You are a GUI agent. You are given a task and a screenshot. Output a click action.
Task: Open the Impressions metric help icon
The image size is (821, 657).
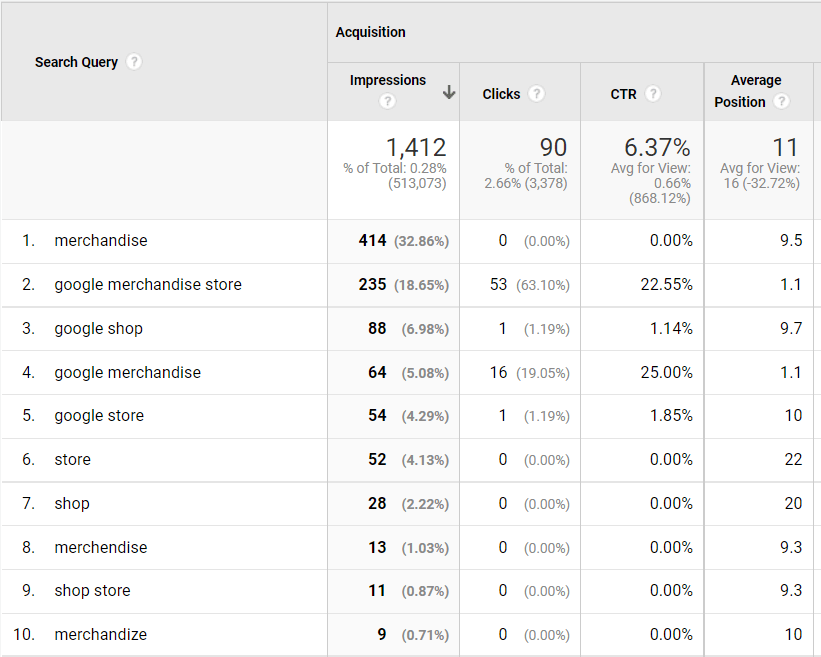[x=388, y=100]
